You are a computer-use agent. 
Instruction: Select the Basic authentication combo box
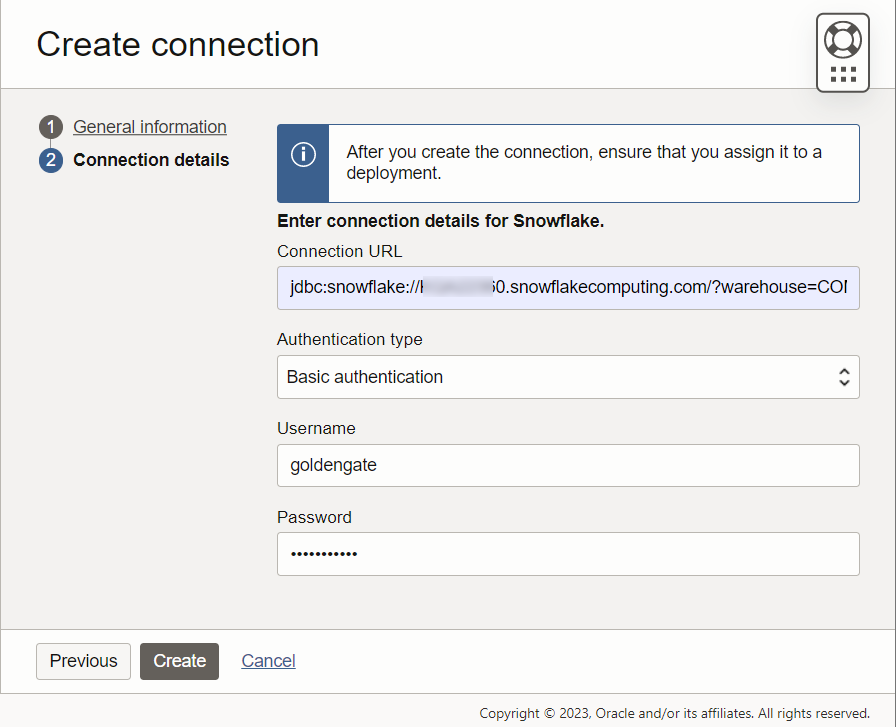(x=568, y=377)
